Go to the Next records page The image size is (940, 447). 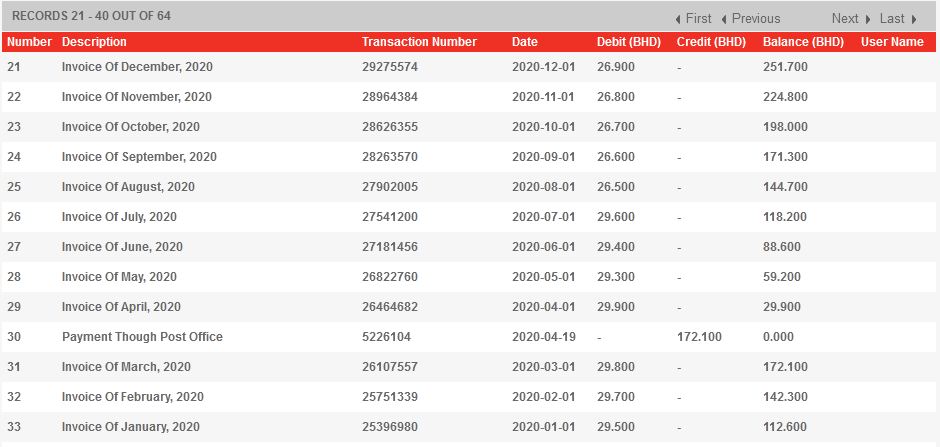tap(845, 18)
